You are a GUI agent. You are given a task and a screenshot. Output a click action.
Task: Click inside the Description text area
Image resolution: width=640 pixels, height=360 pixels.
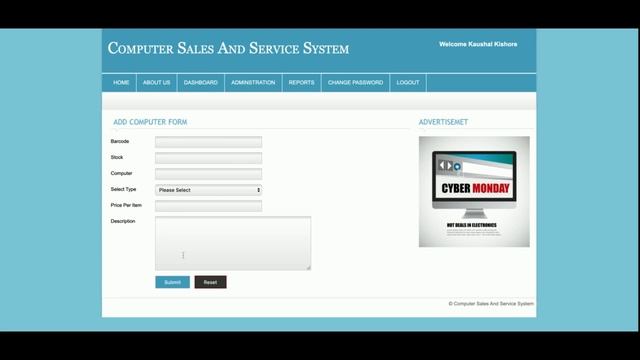coord(233,243)
